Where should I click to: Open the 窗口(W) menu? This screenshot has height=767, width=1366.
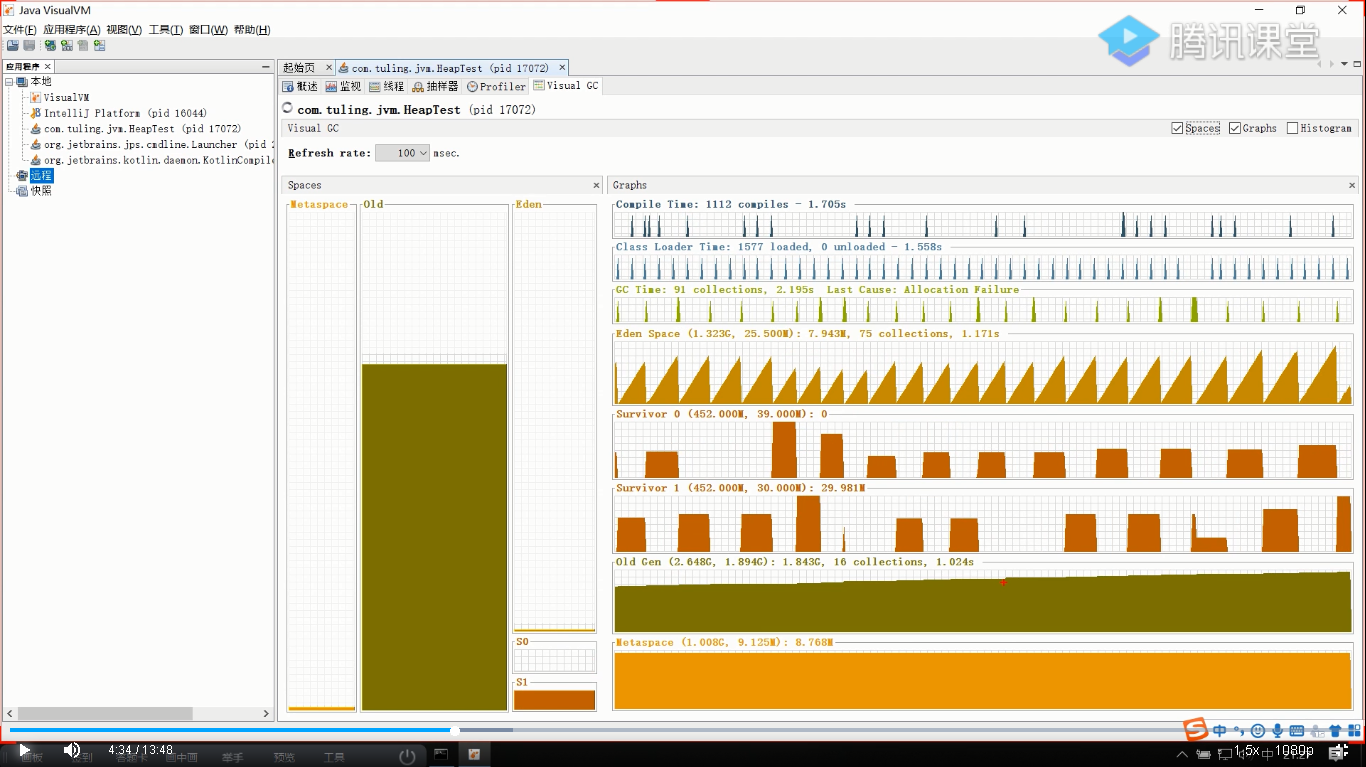[208, 29]
